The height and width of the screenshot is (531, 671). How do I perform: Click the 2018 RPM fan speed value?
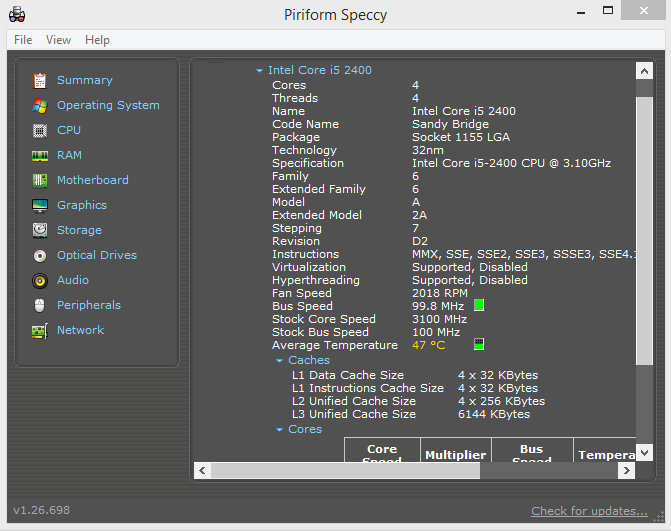(x=439, y=293)
